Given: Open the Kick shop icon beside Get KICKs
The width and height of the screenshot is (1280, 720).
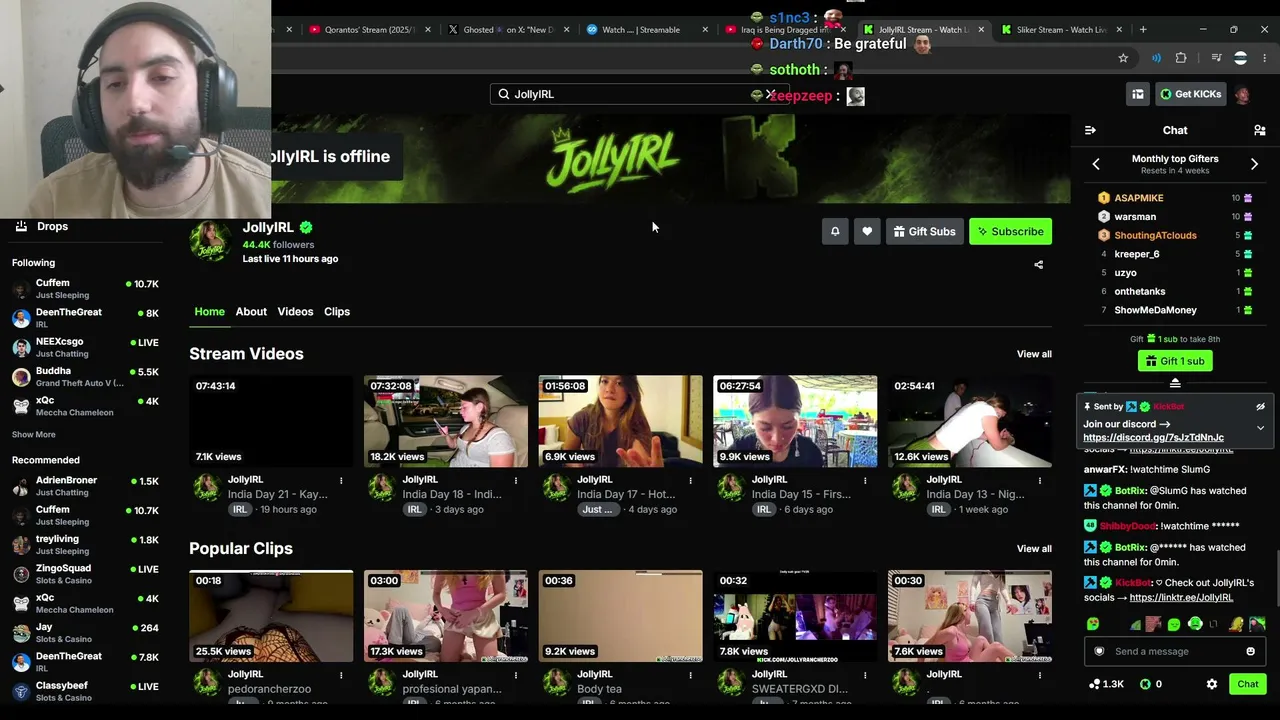Looking at the screenshot, I should (1138, 94).
